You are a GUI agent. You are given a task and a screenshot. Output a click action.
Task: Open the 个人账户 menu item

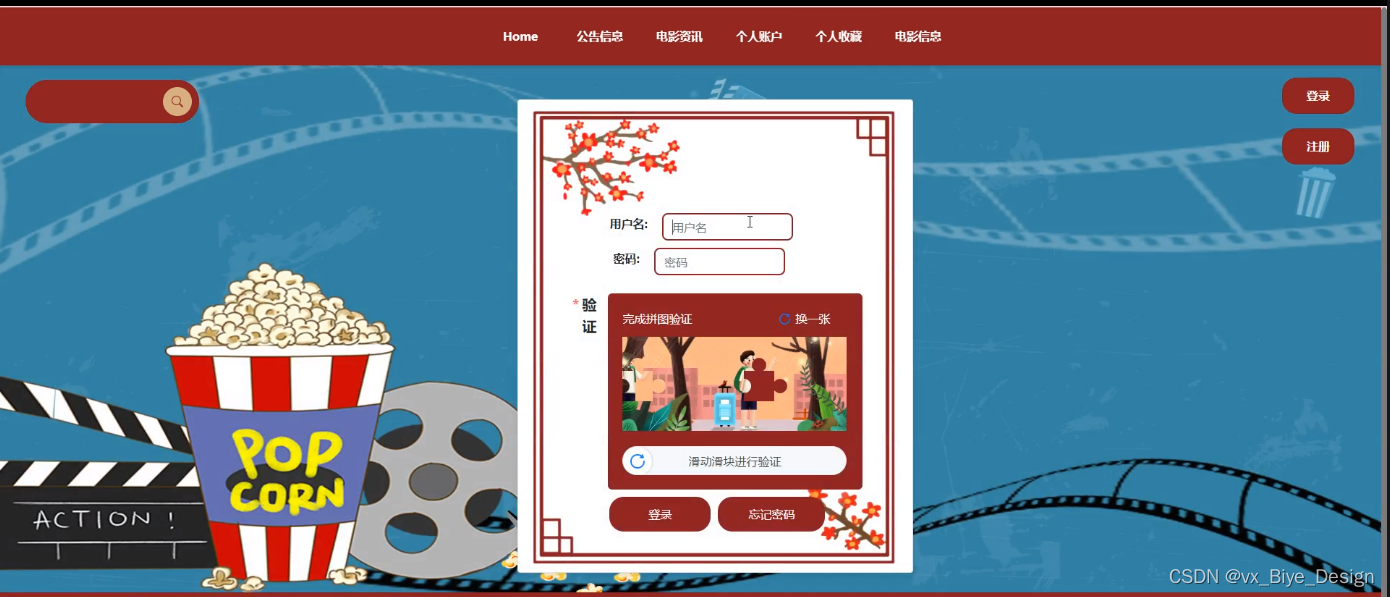point(759,37)
